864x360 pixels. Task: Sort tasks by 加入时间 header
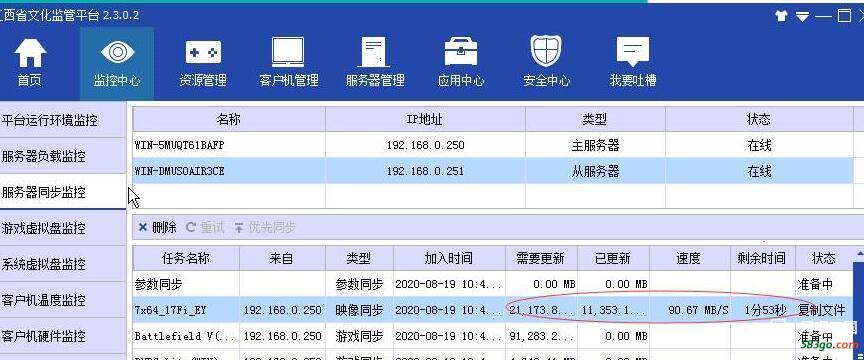(449, 258)
